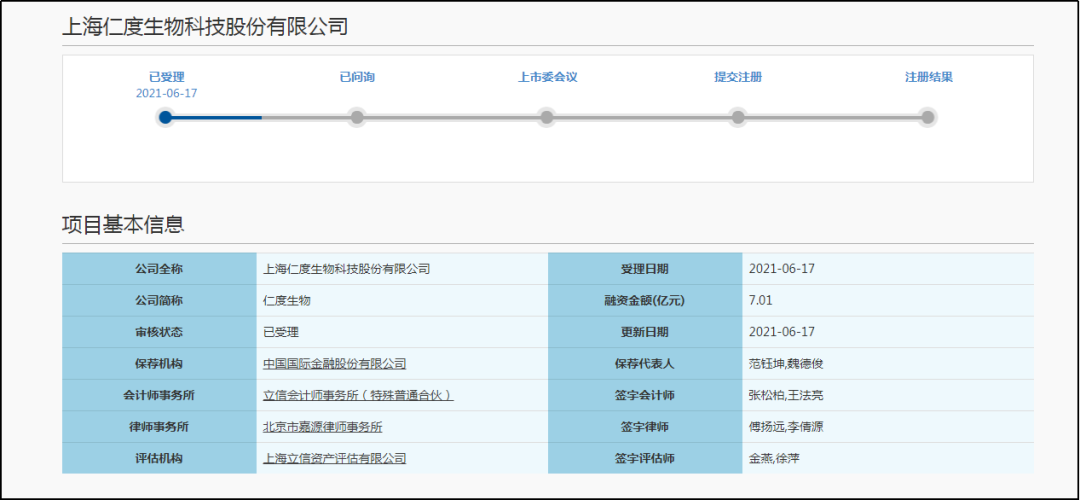Click the financing amount value 7.01
Viewport: 1080px width, 500px height.
(760, 301)
